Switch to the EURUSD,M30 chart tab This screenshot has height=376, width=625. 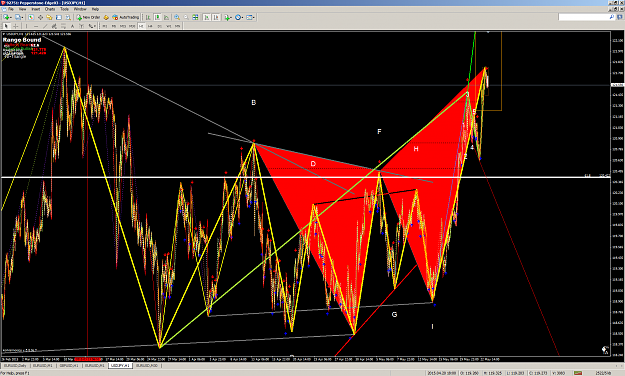pyautogui.click(x=147, y=365)
